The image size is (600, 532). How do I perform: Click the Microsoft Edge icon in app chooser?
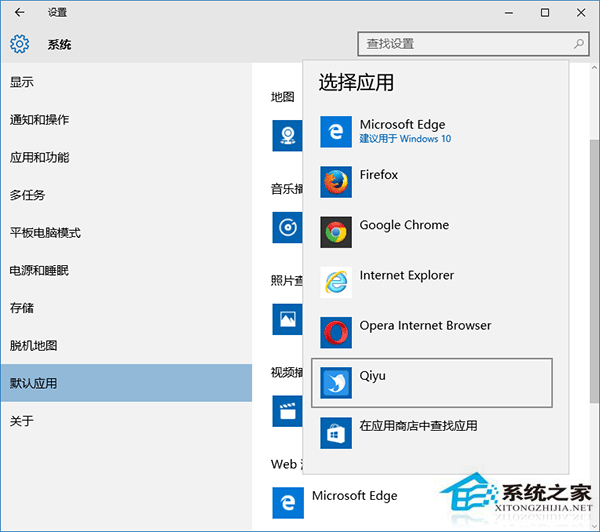336,132
